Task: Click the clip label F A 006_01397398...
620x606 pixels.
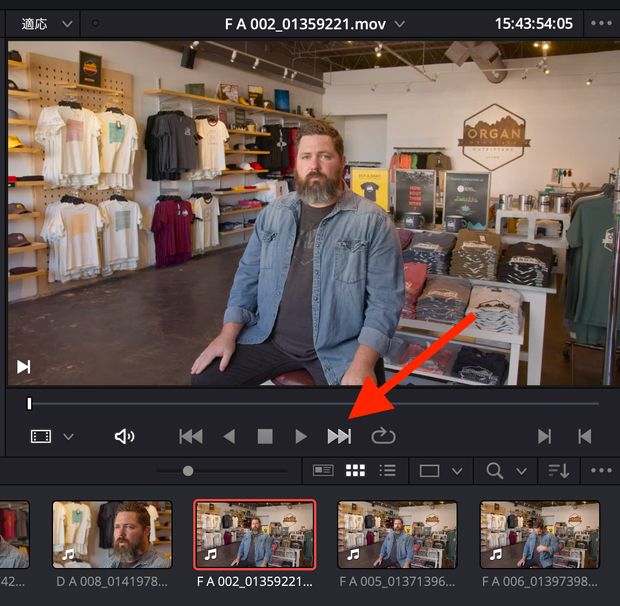Action: pyautogui.click(x=540, y=582)
